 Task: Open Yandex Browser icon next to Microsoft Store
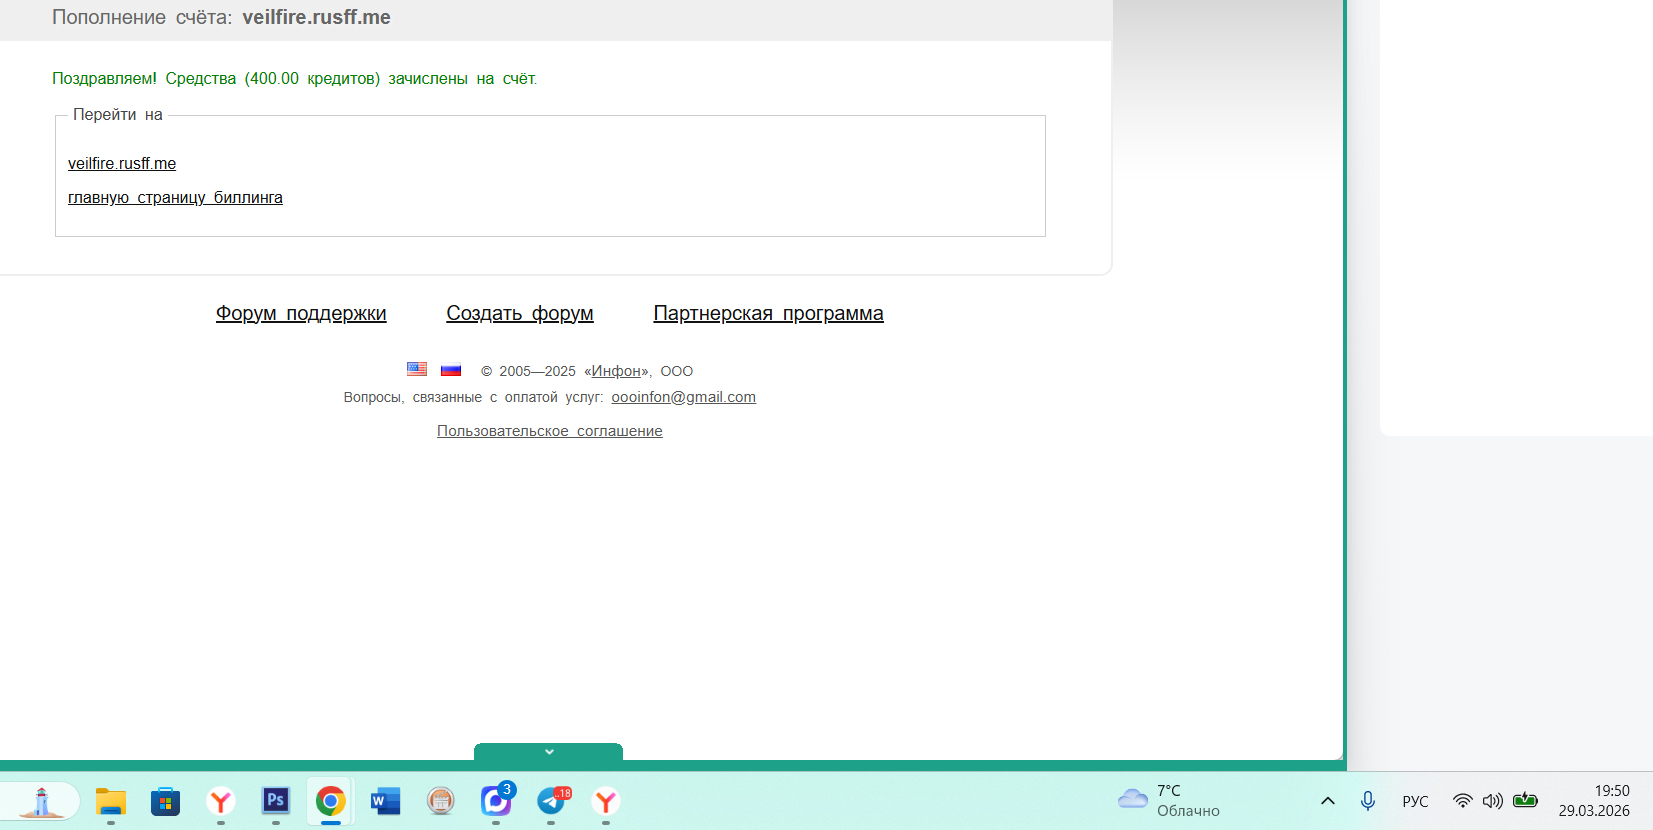pyautogui.click(x=221, y=801)
